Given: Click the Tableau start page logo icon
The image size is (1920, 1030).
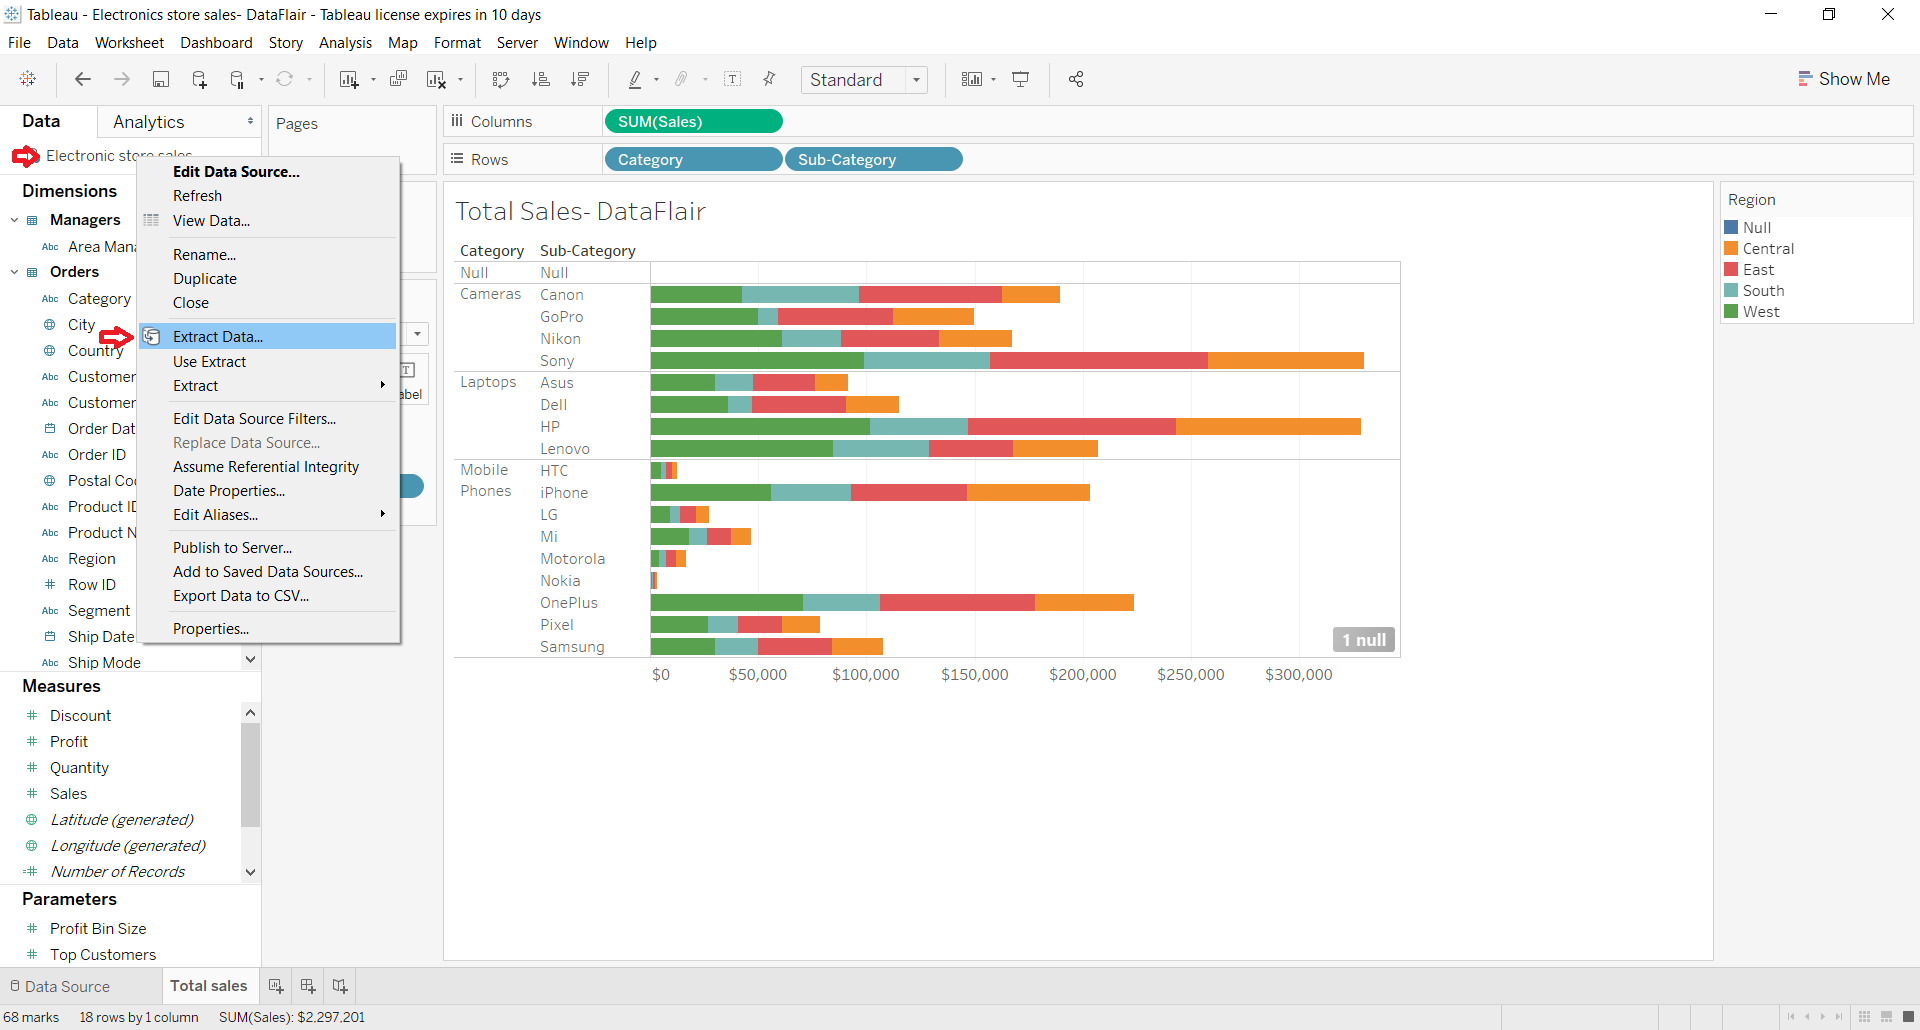Looking at the screenshot, I should pos(28,79).
